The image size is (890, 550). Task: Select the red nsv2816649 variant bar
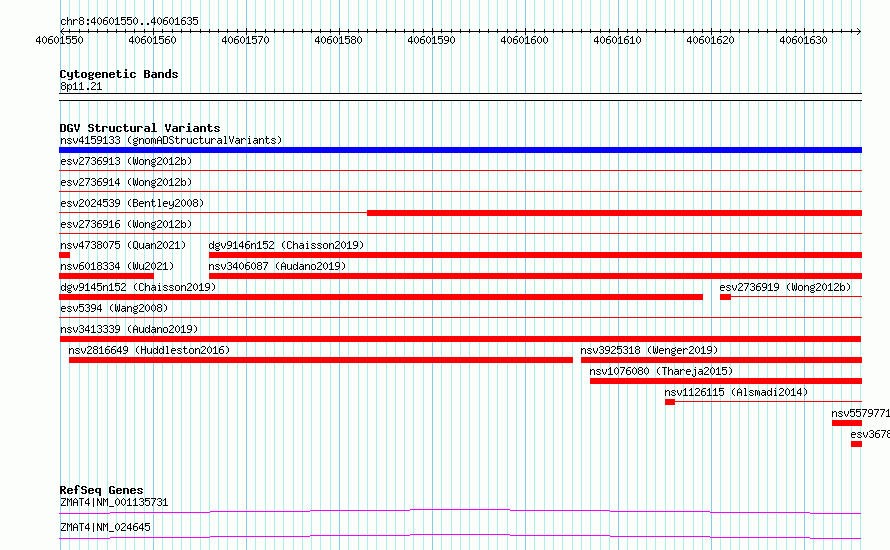(321, 360)
